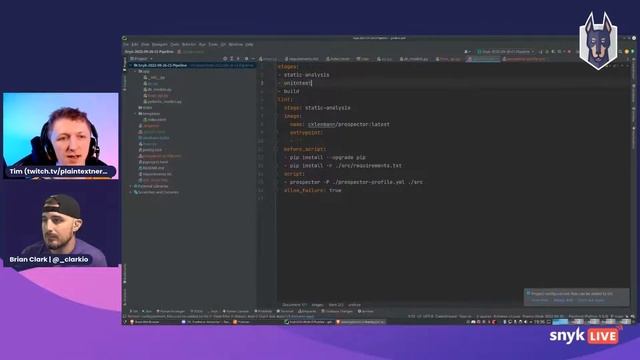The width and height of the screenshot is (640, 360).
Task: Expand External Libraries node
Action: tap(131, 186)
